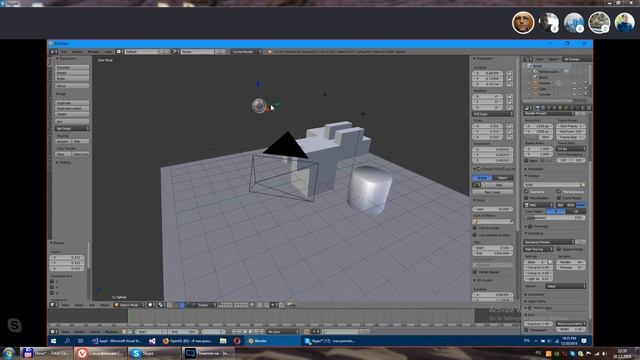The image size is (640, 360).
Task: Toggle Camera visibility eye in outliner
Action: point(574,83)
